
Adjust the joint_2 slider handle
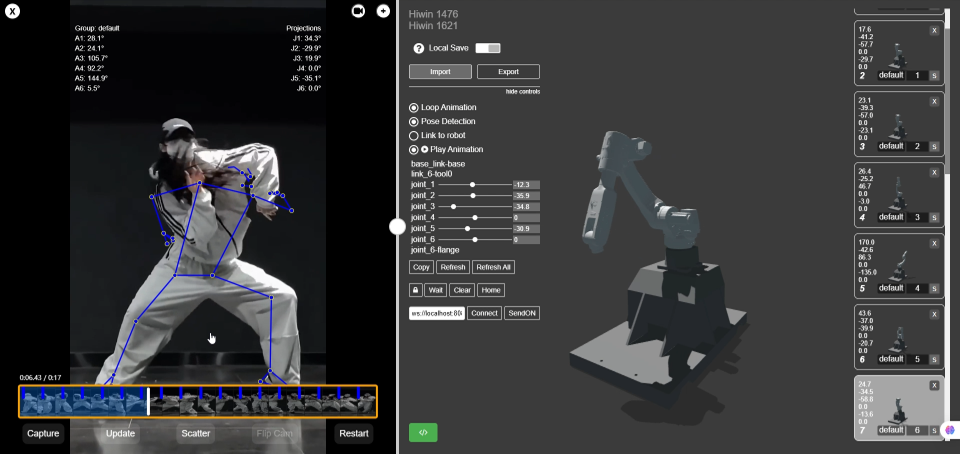tap(473, 195)
